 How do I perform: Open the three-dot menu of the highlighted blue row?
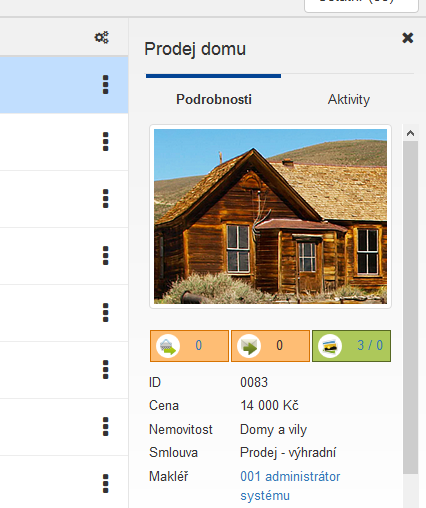[105, 85]
